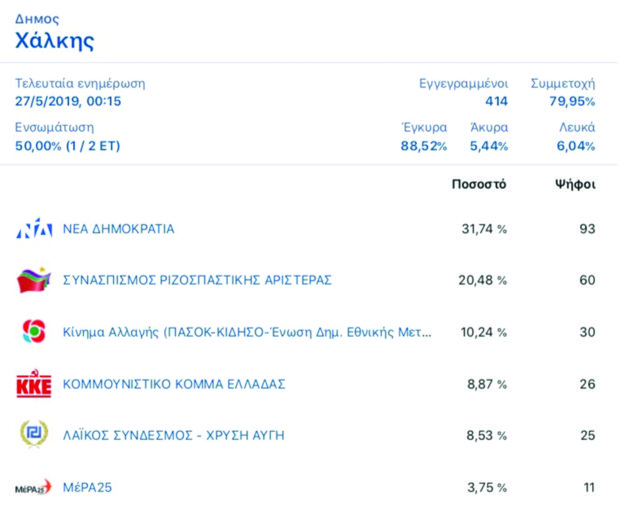620x509 pixels.
Task: Select the Κίνημα Αλλαγής party name
Action: pyautogui.click(x=247, y=332)
